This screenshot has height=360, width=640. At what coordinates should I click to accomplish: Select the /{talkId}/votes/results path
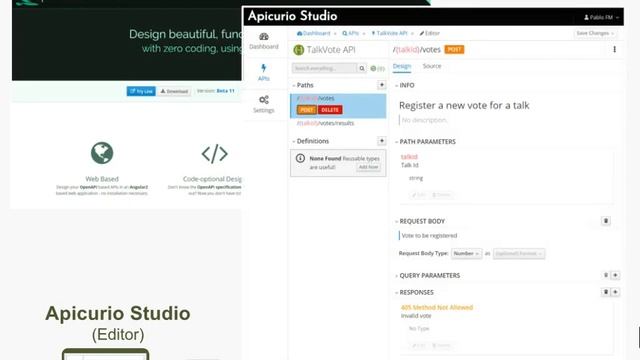[325, 123]
